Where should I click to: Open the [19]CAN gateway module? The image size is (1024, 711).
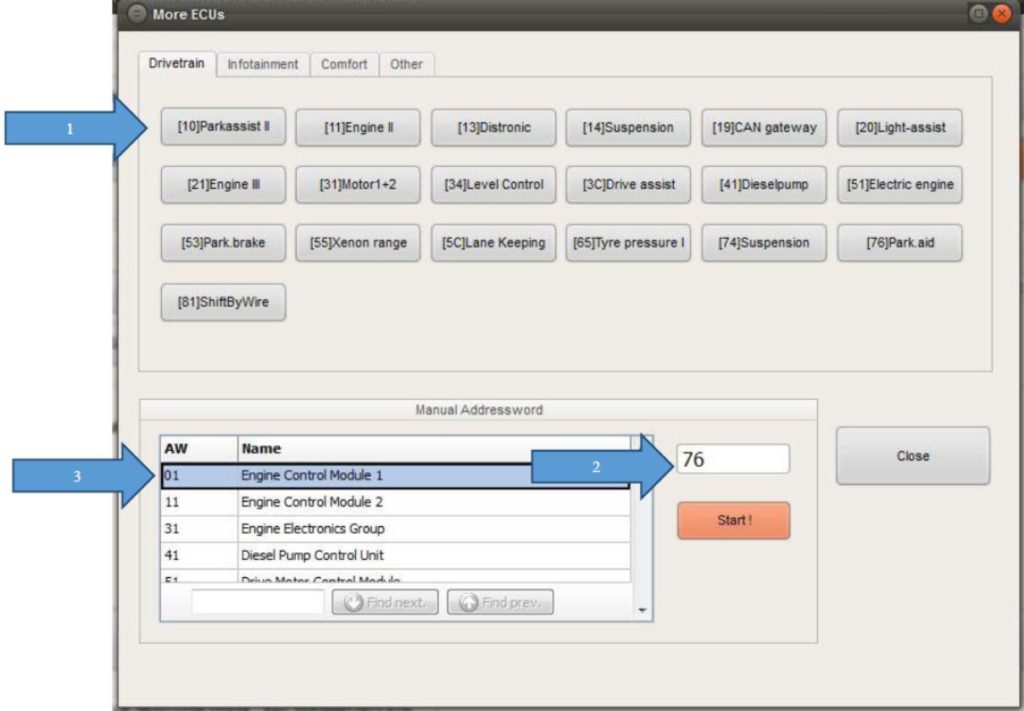pyautogui.click(x=764, y=128)
